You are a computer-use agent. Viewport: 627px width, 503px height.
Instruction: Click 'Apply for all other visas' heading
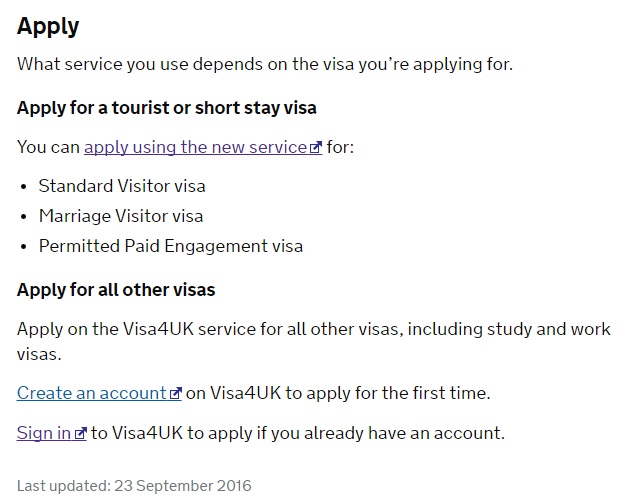click(116, 290)
